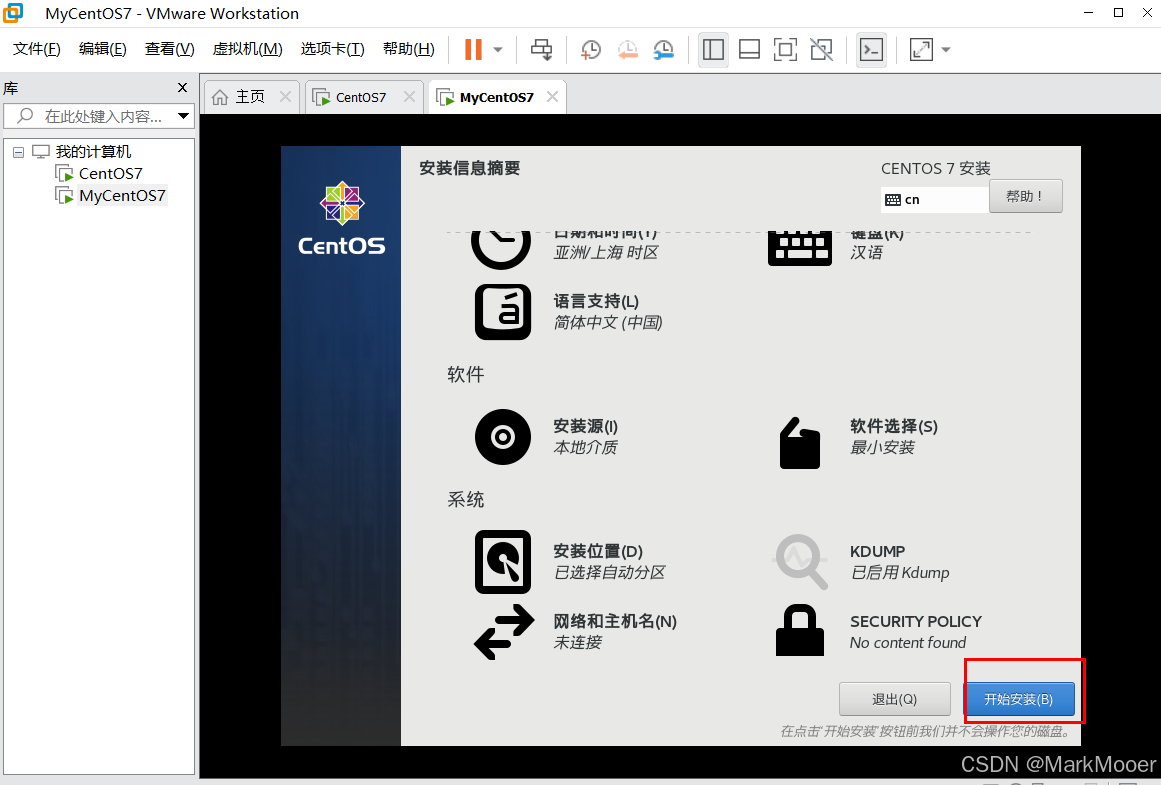This screenshot has width=1161, height=785.
Task: Open 软件选择(S) package icon
Action: coord(800,443)
